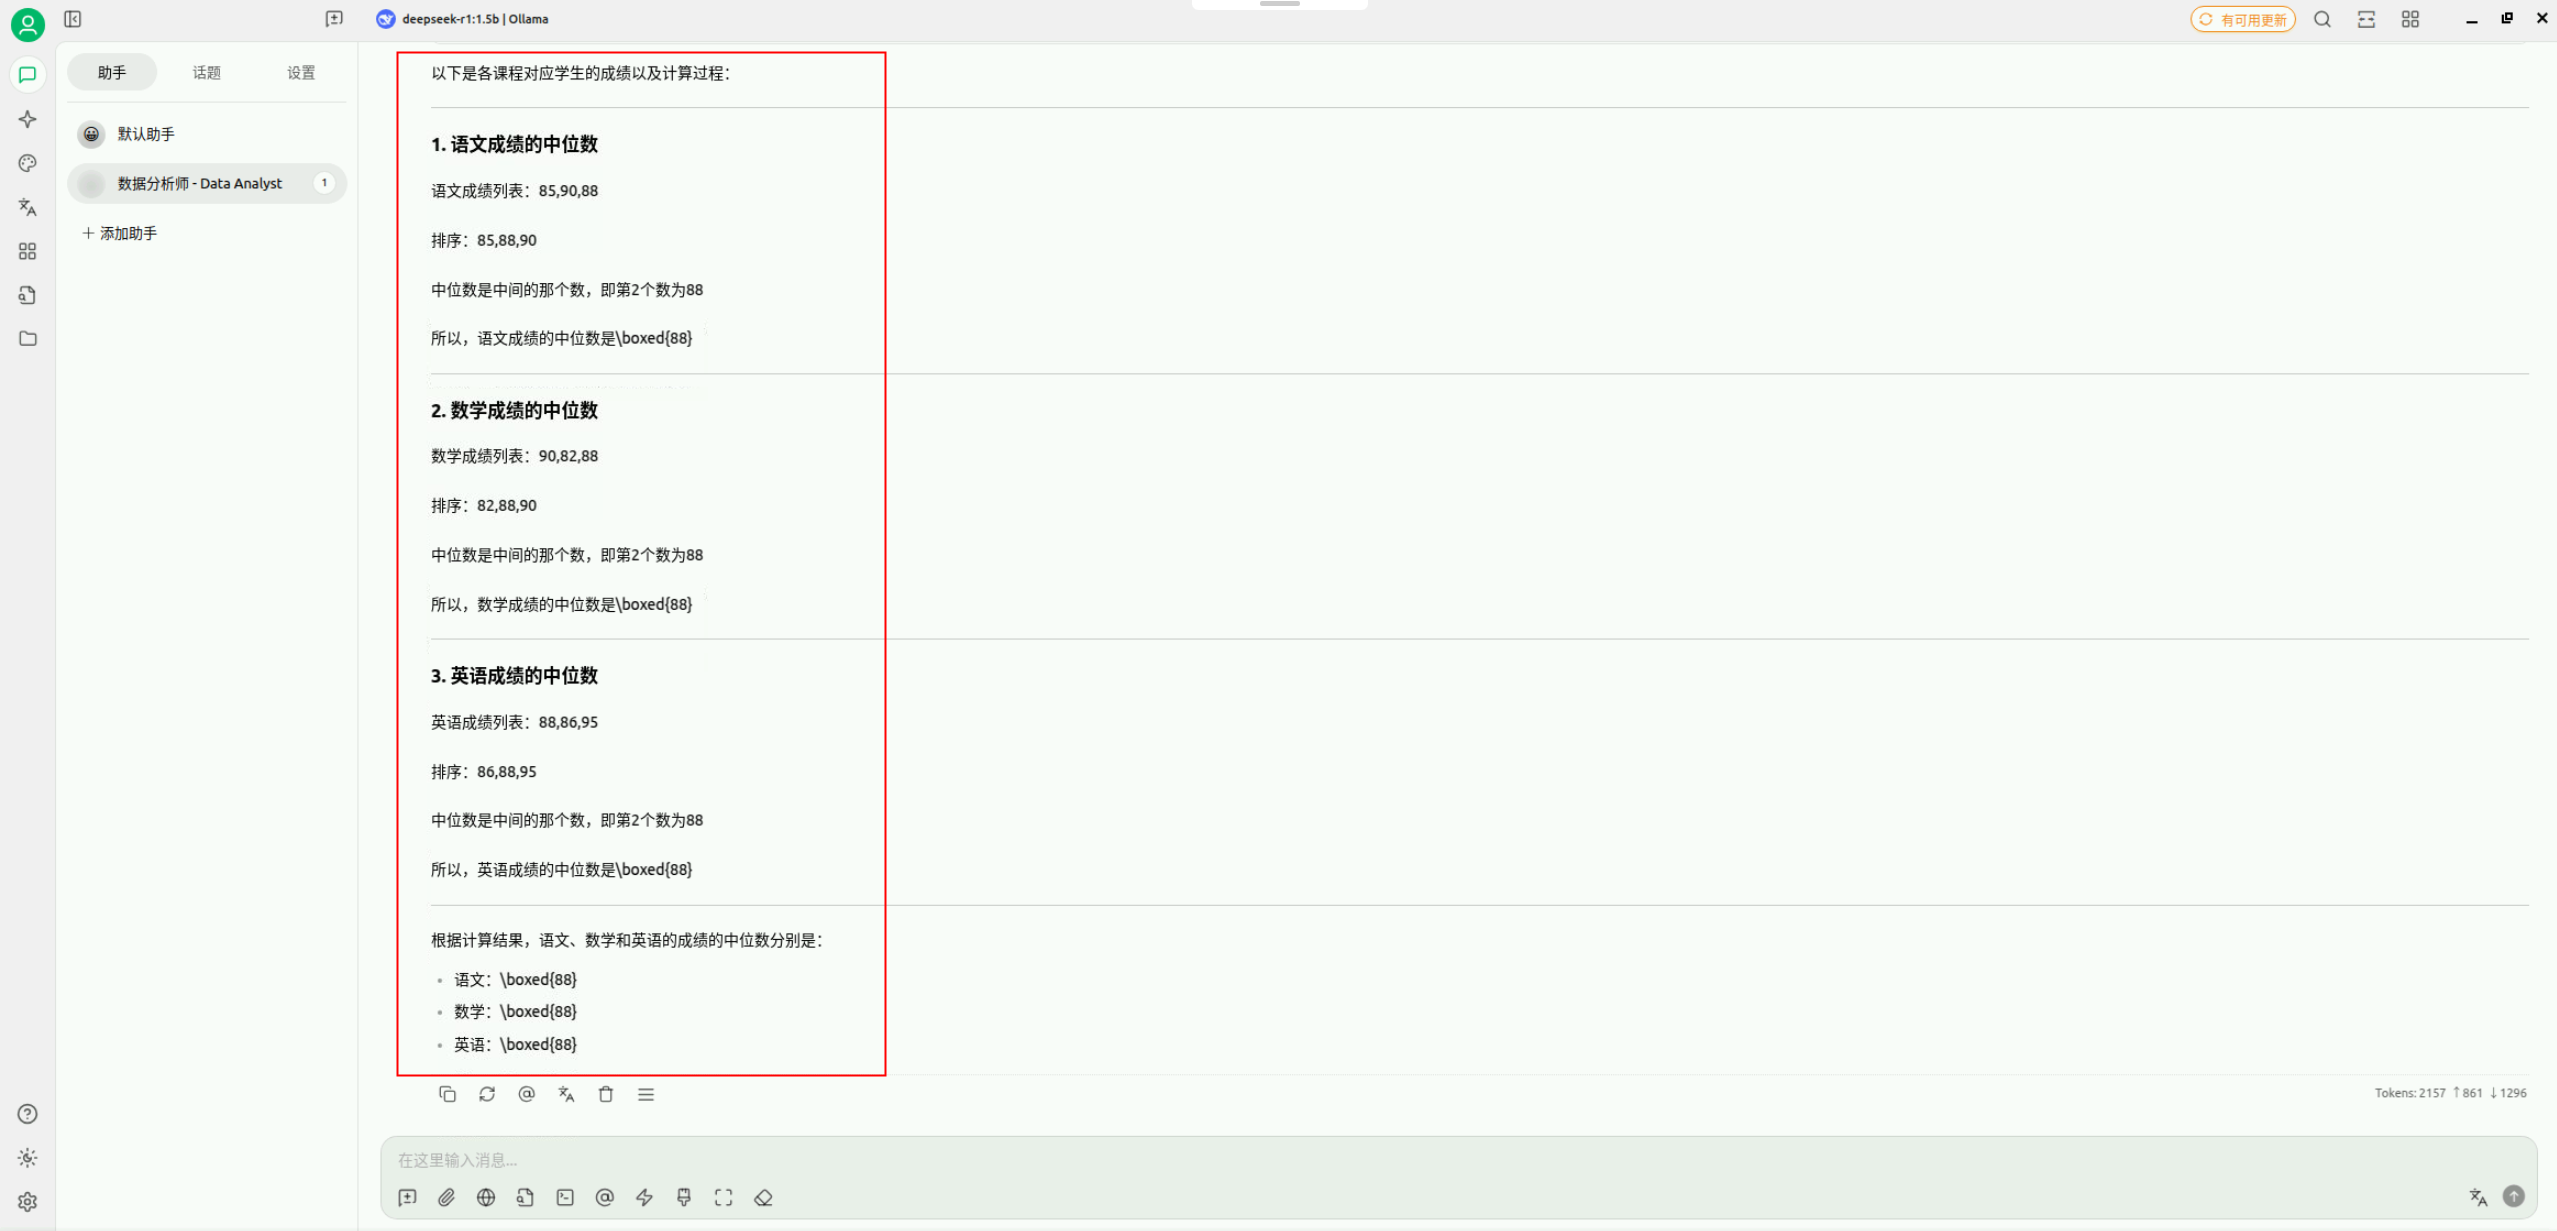Viewport: 2557px width, 1231px height.
Task: Switch to the 设置 tab
Action: 300,72
